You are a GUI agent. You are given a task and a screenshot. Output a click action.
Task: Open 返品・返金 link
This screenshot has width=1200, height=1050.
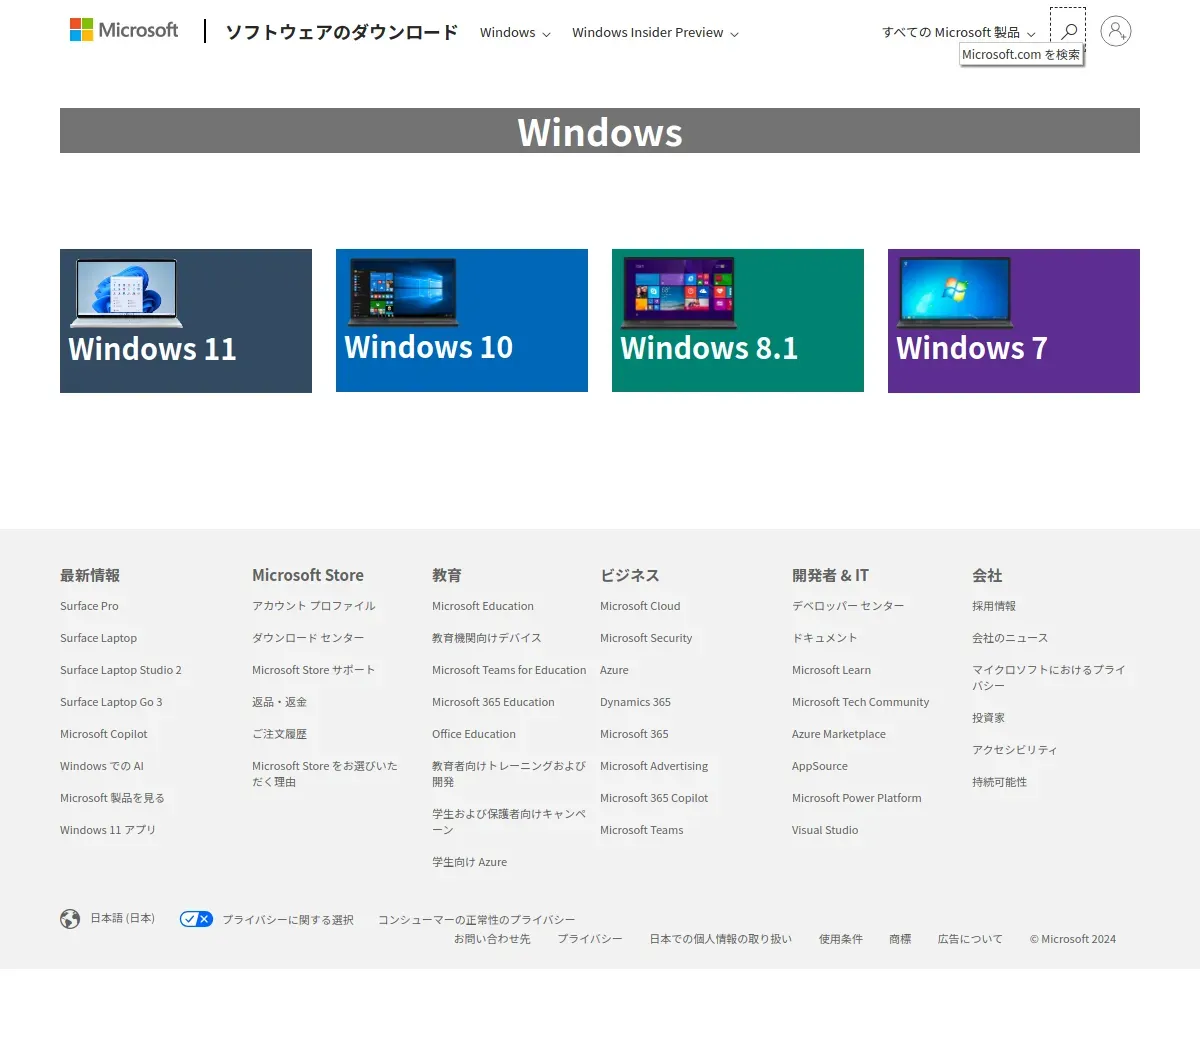coord(279,702)
